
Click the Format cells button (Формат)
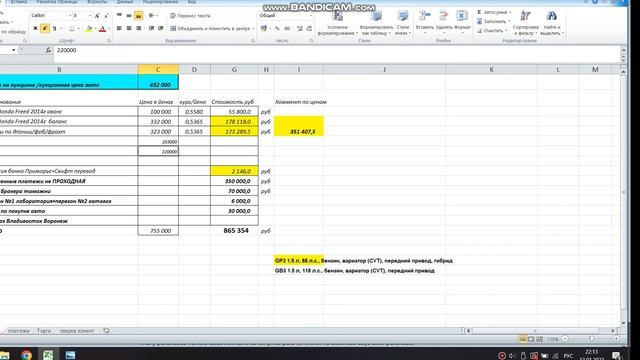pyautogui.click(x=462, y=21)
